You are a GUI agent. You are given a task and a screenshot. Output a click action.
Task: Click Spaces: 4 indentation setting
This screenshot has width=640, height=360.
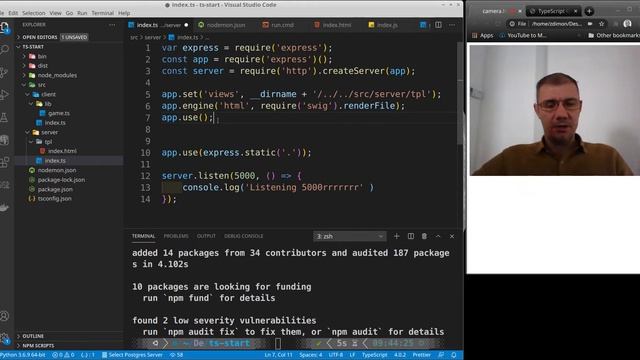pos(311,355)
